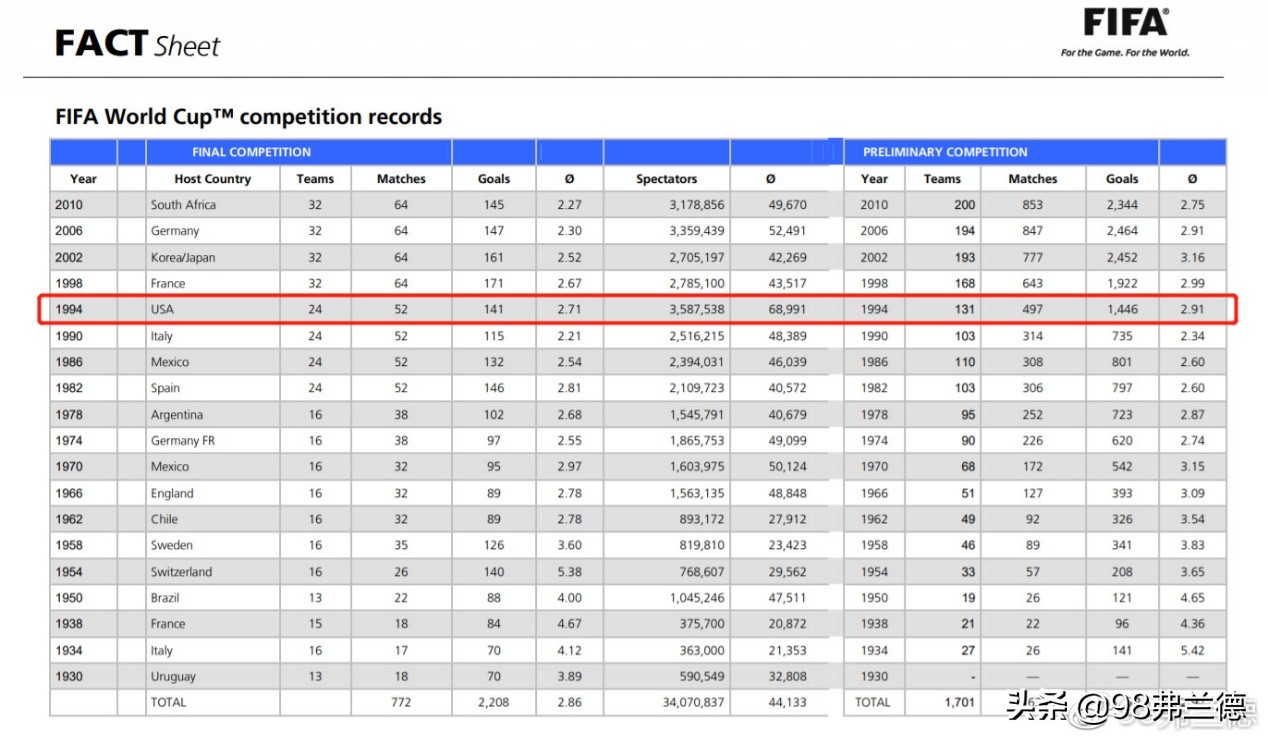Select preliminary goals value '2,464' for 2006
This screenshot has width=1268, height=744.
point(1122,231)
